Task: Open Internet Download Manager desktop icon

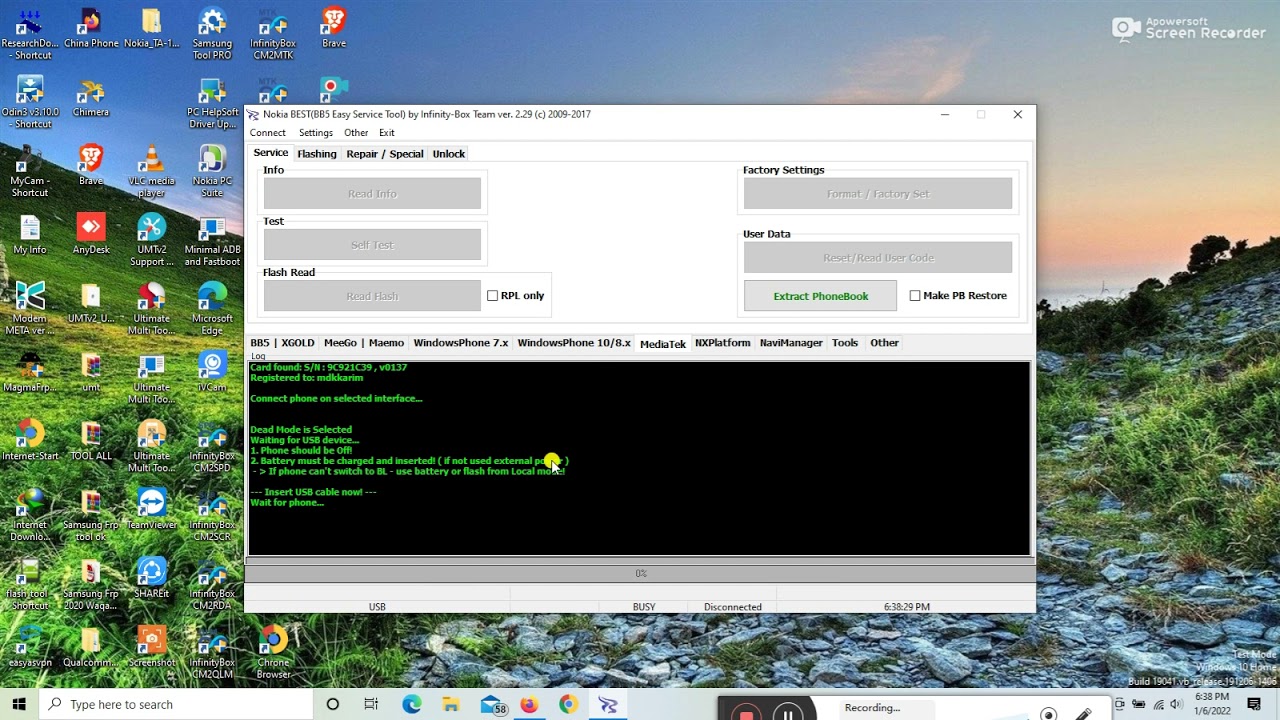Action: [x=30, y=515]
